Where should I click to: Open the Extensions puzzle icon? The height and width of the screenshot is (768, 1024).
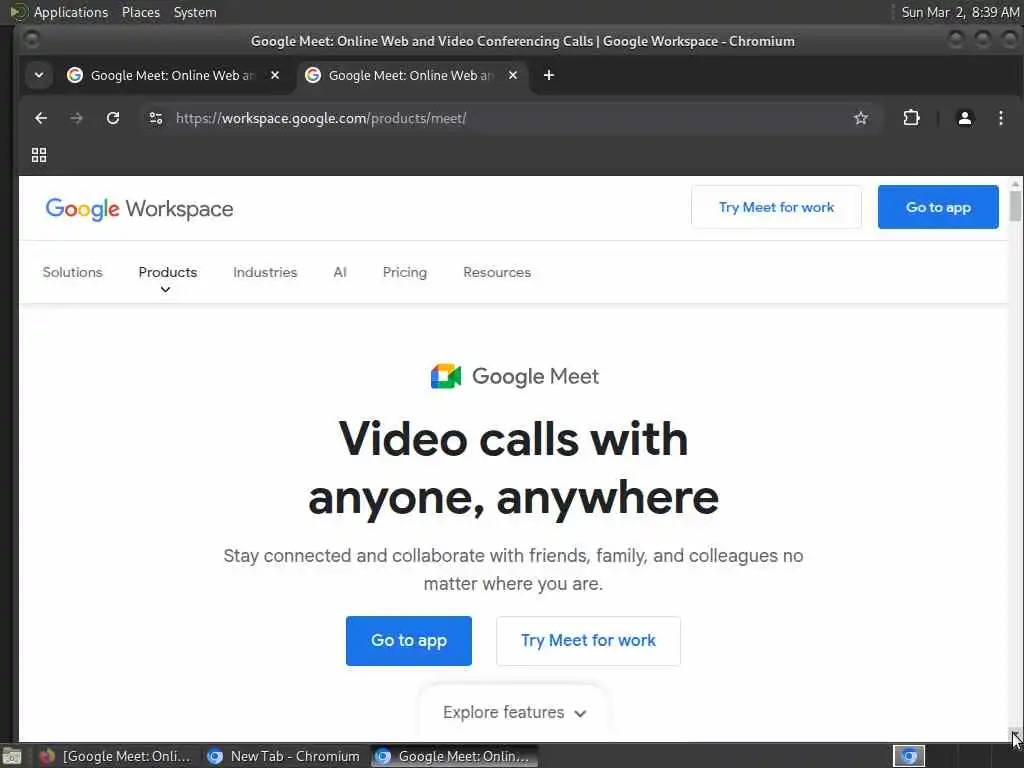click(x=911, y=118)
